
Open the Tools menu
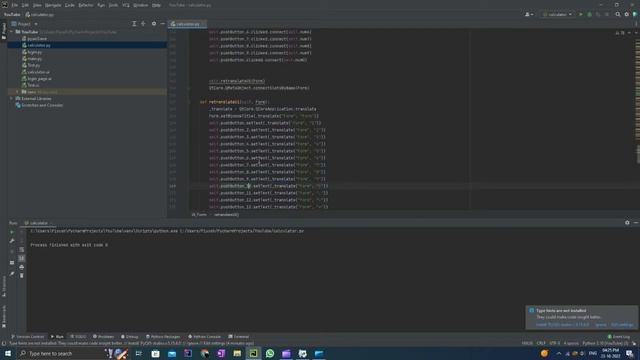(113, 5)
